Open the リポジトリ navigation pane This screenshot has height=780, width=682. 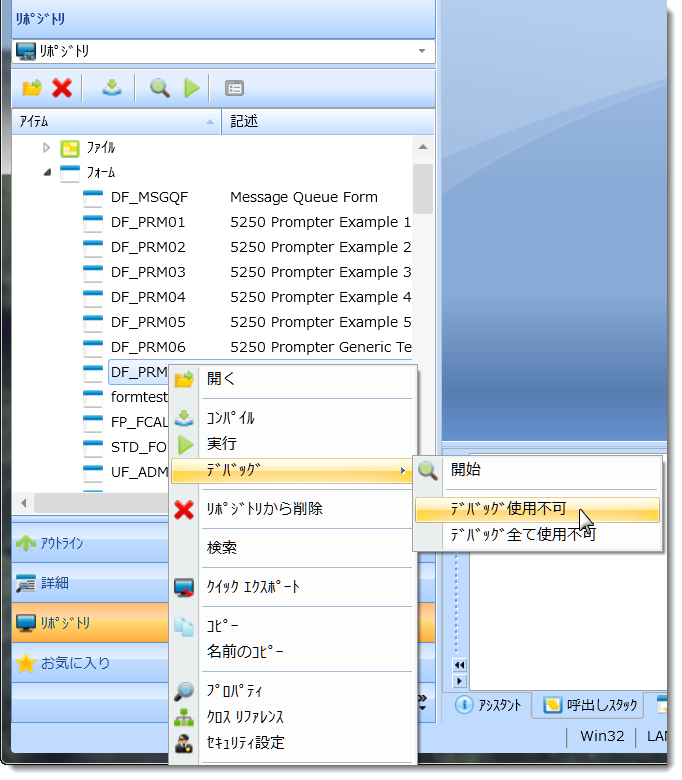[90, 623]
